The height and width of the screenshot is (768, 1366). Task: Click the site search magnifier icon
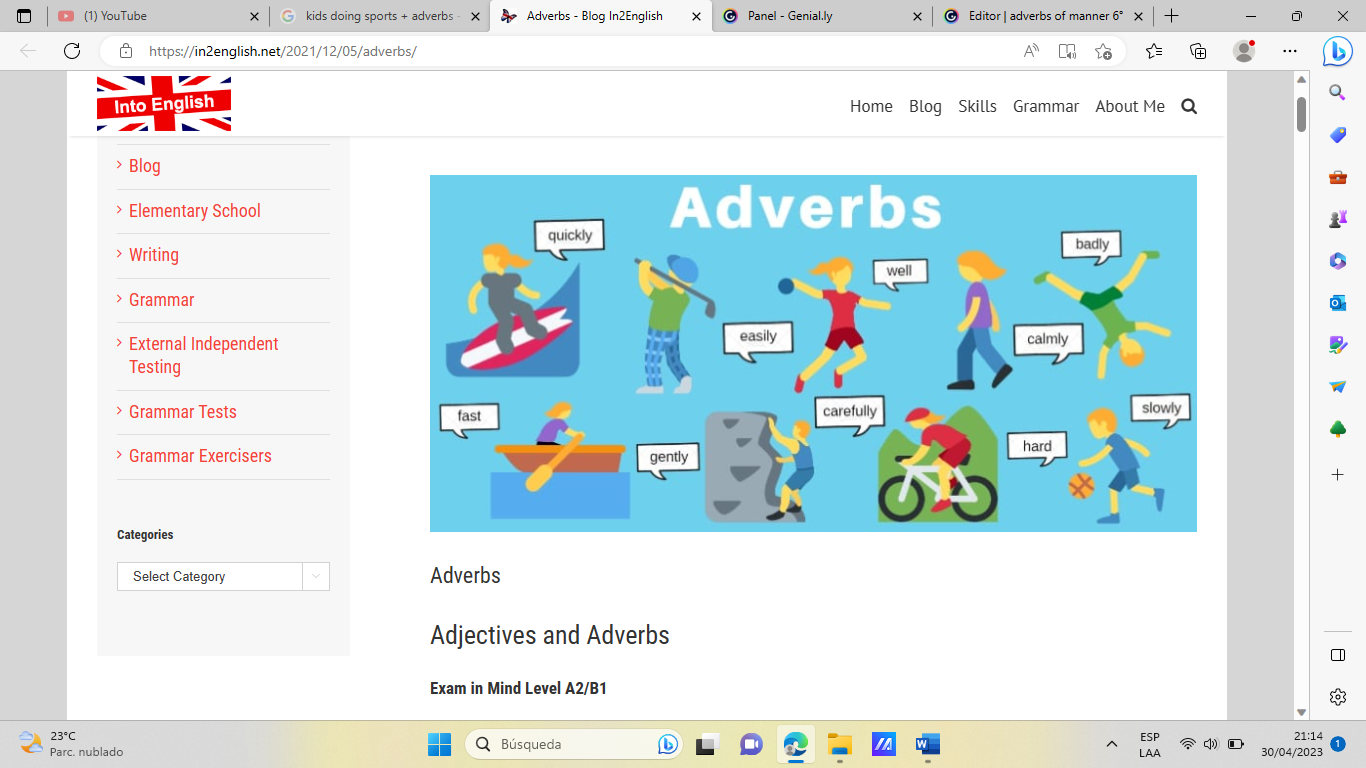tap(1189, 106)
